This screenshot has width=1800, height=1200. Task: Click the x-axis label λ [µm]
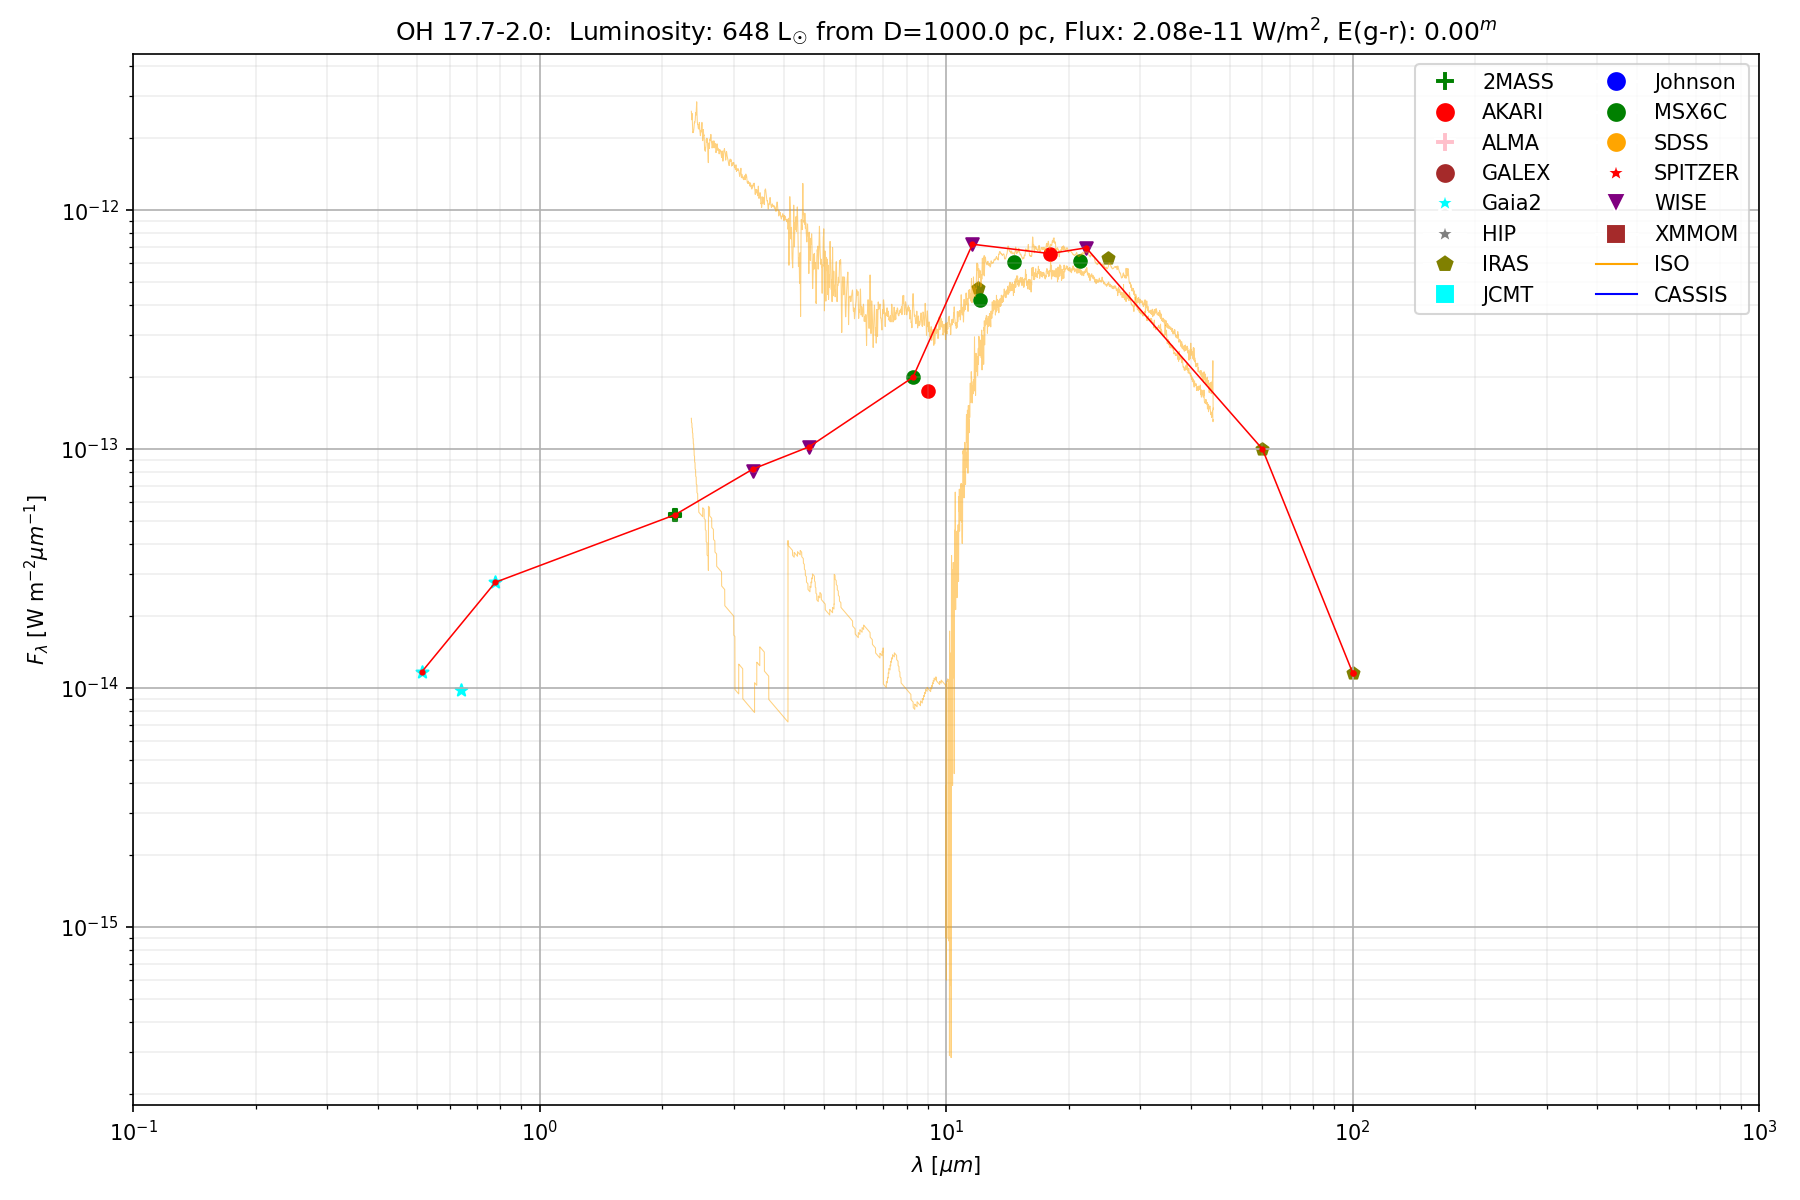click(945, 1165)
